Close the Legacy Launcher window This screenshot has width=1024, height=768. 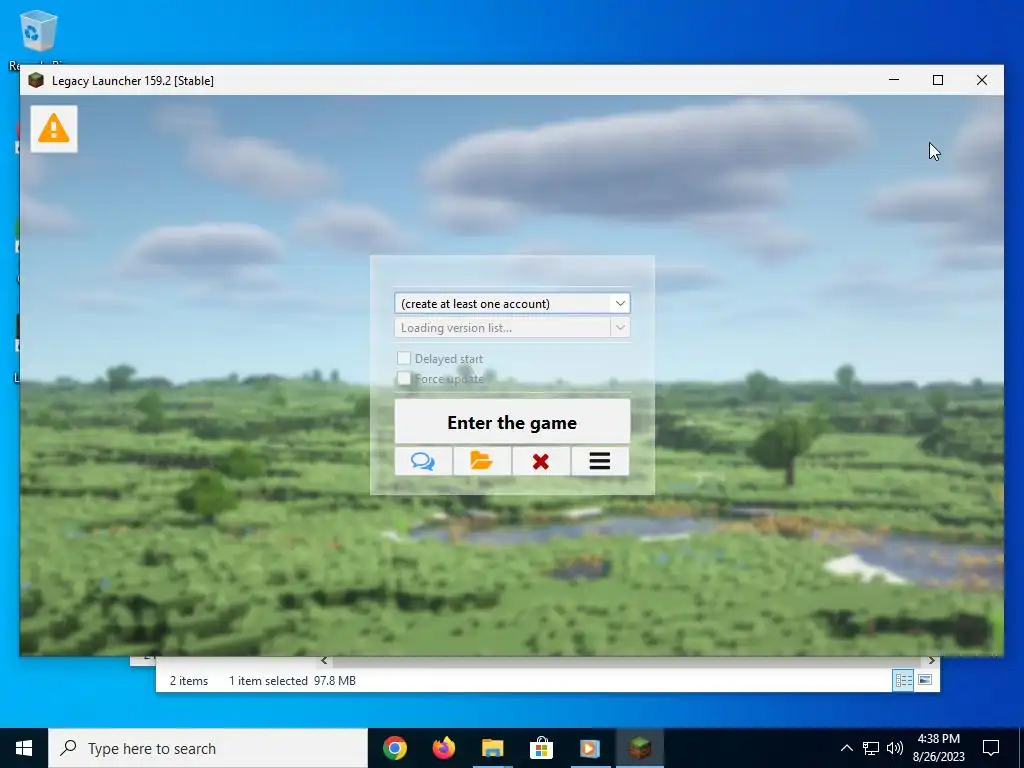(x=982, y=80)
